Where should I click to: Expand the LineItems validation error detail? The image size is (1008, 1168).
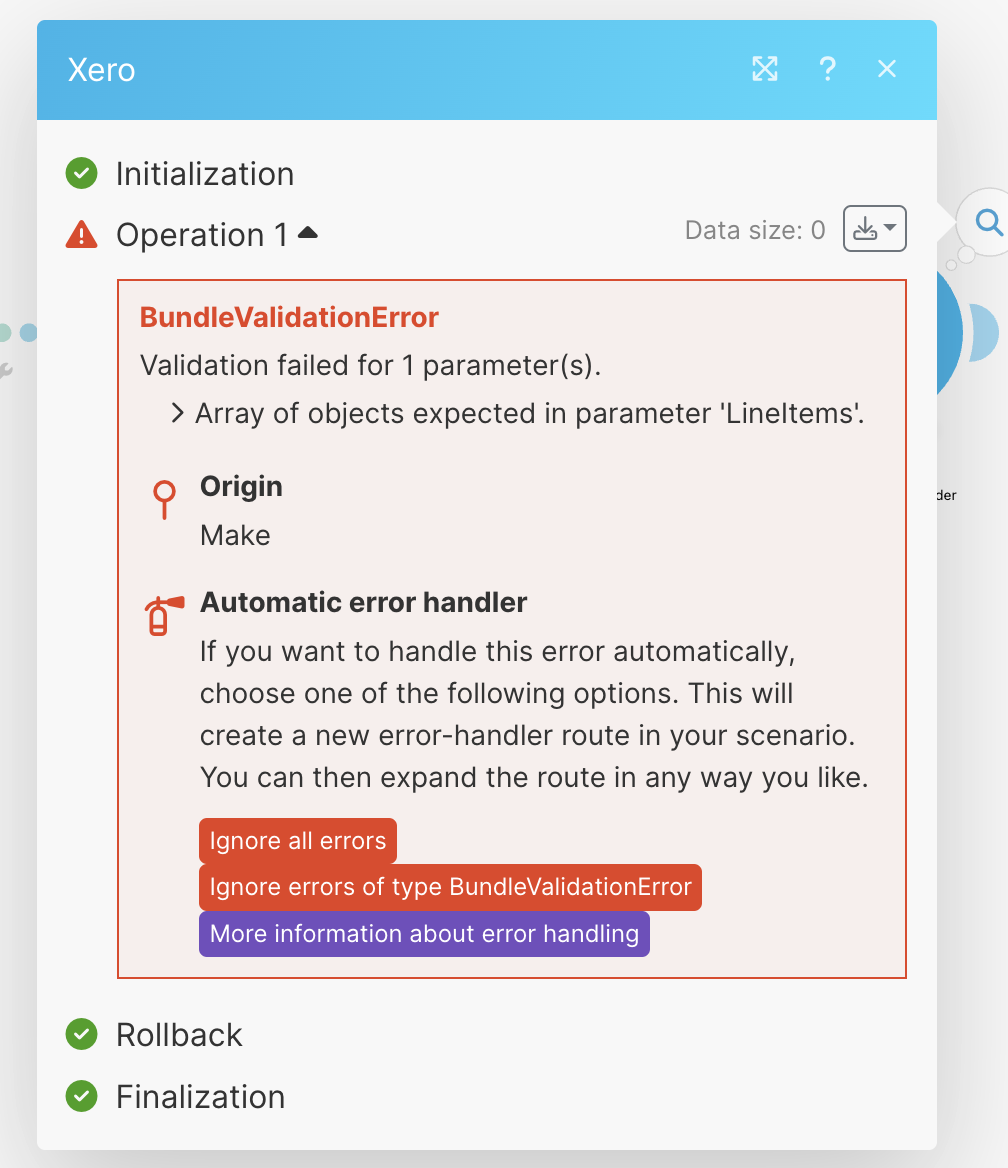coord(178,413)
